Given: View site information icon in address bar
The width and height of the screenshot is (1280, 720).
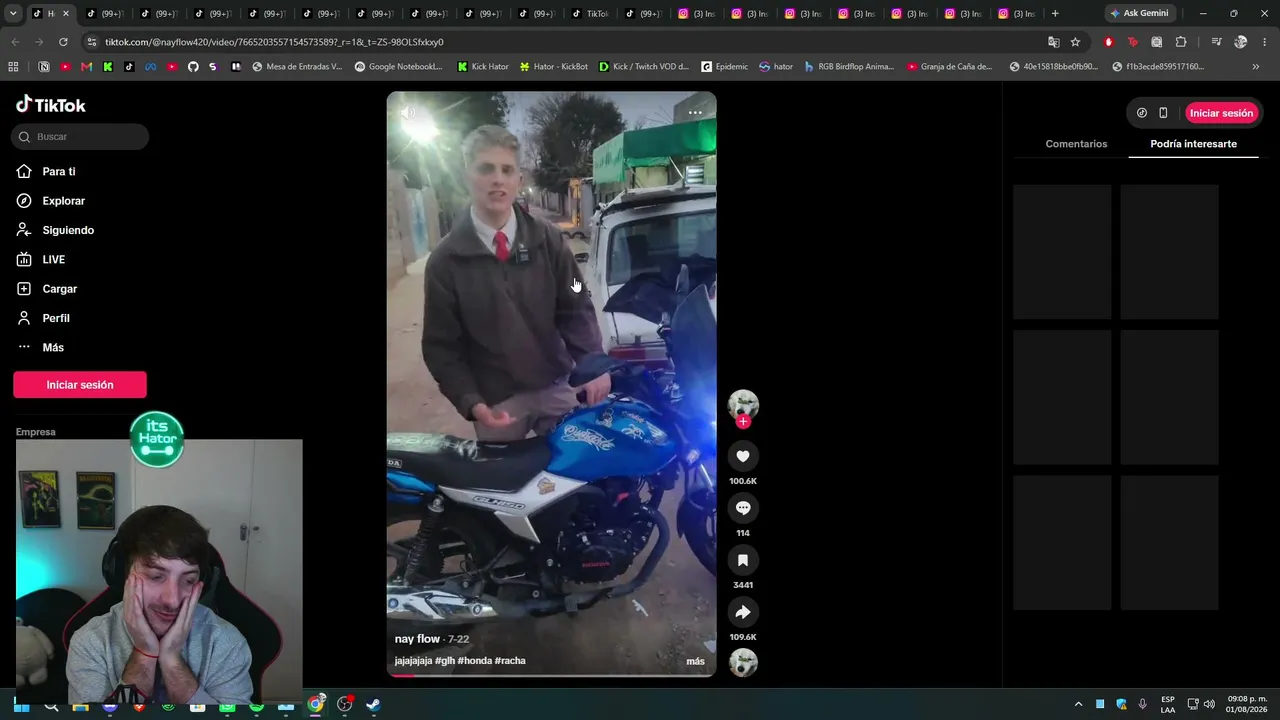Looking at the screenshot, I should pyautogui.click(x=92, y=42).
